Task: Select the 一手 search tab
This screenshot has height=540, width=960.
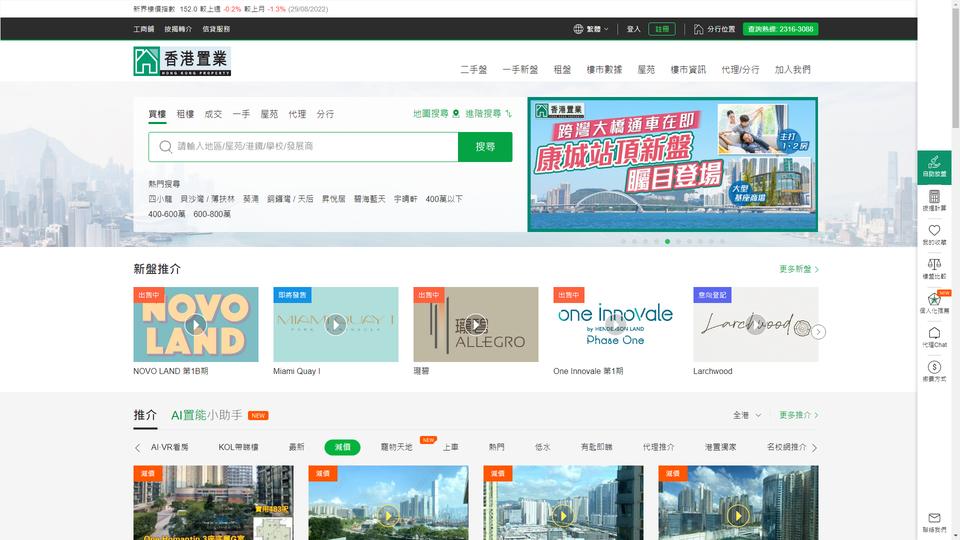Action: tap(241, 114)
